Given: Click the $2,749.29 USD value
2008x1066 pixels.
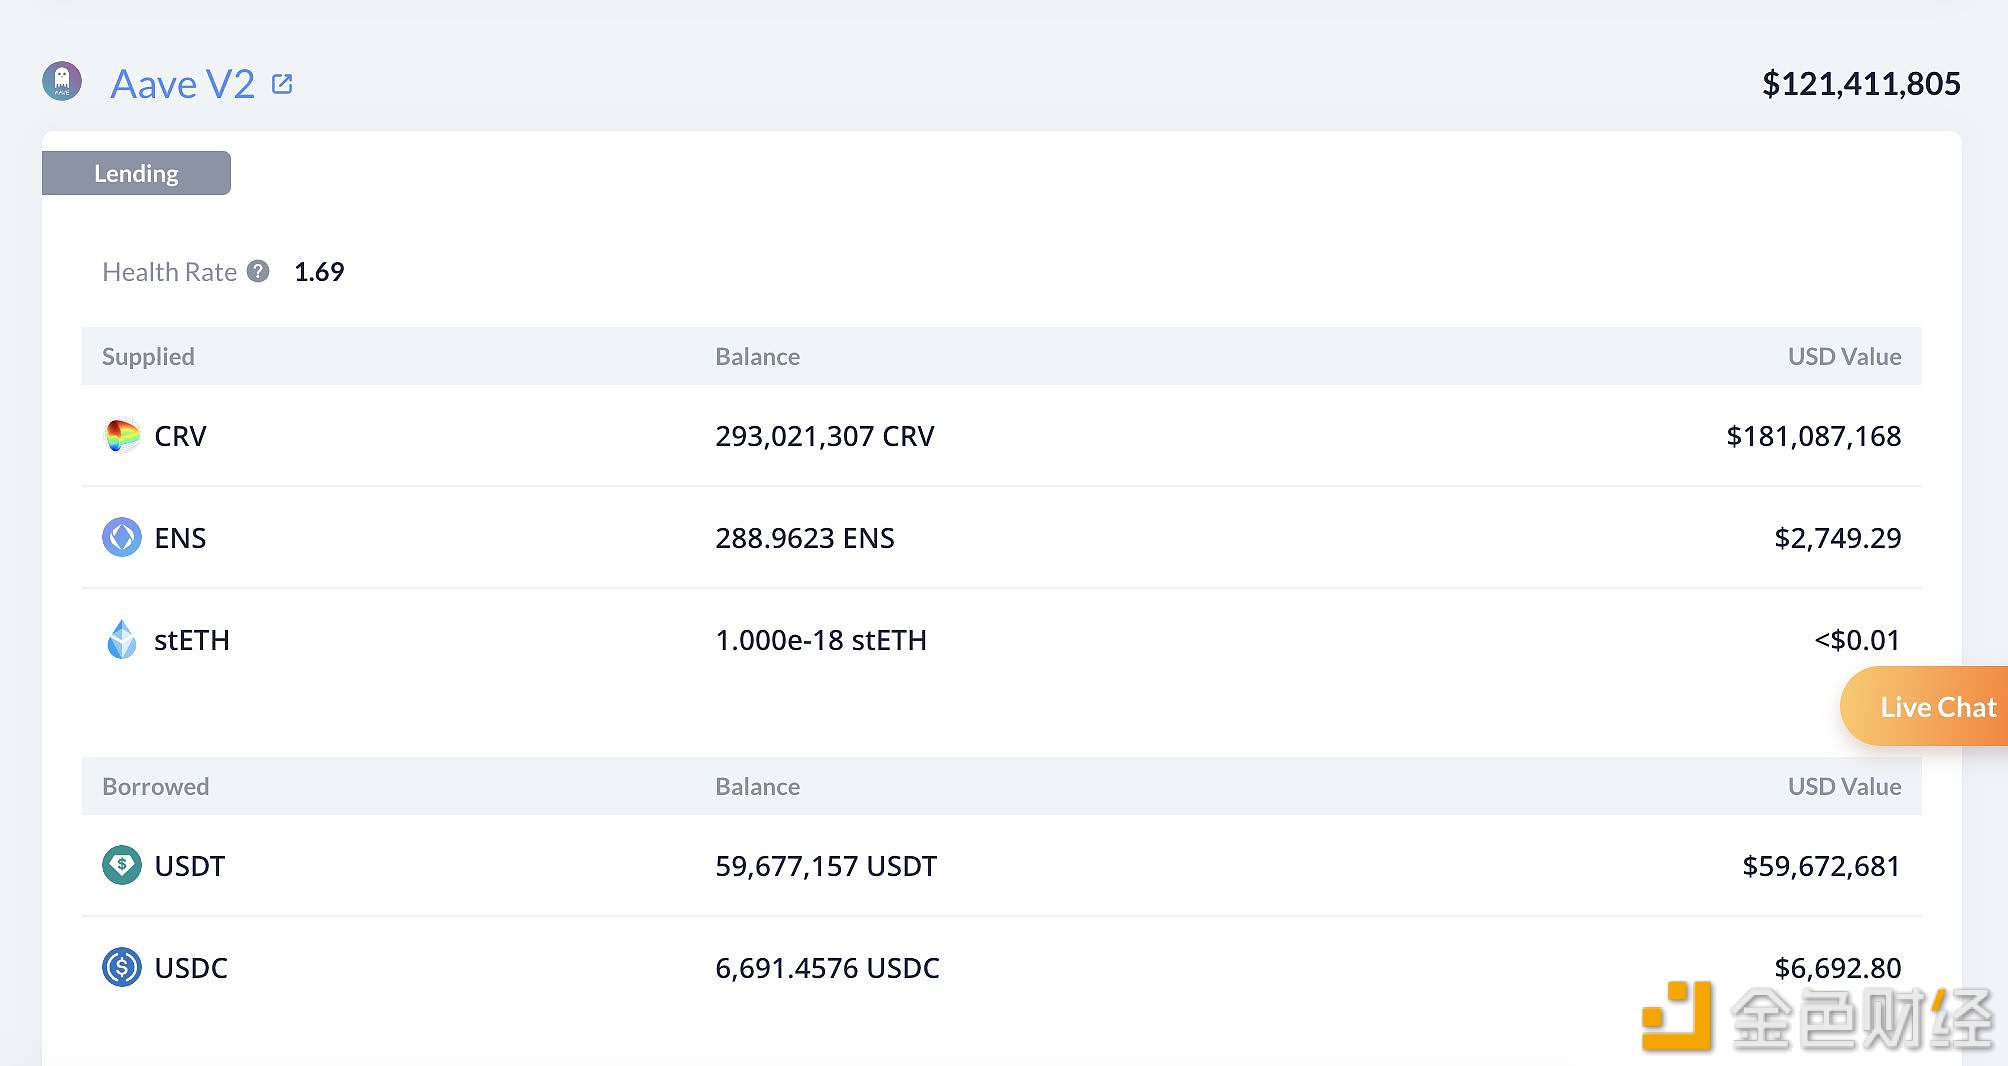Looking at the screenshot, I should [1838, 538].
